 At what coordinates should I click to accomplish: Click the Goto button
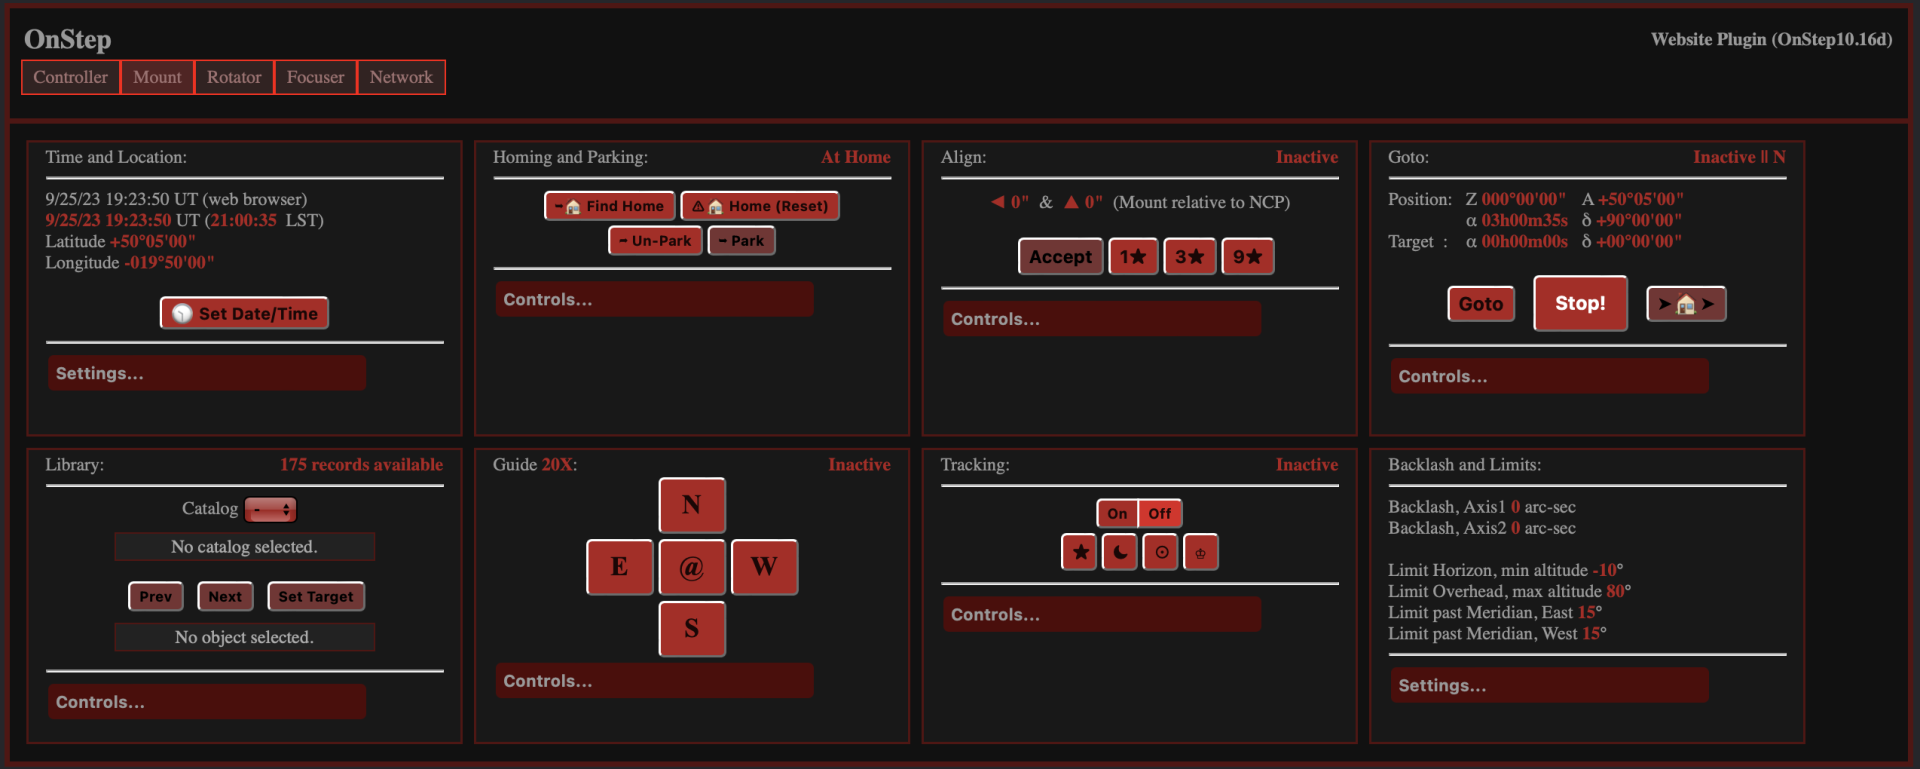[x=1481, y=304]
